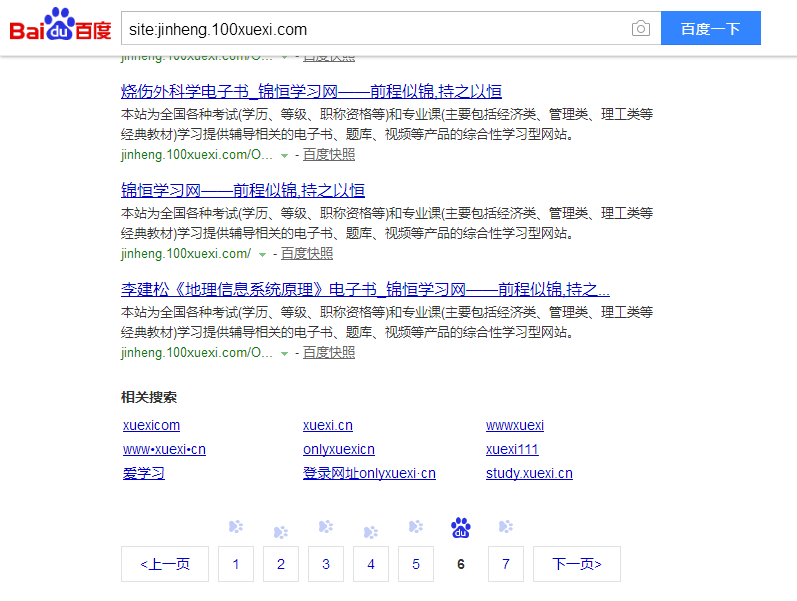Go to results page 7
The height and width of the screenshot is (601, 797).
tap(506, 564)
